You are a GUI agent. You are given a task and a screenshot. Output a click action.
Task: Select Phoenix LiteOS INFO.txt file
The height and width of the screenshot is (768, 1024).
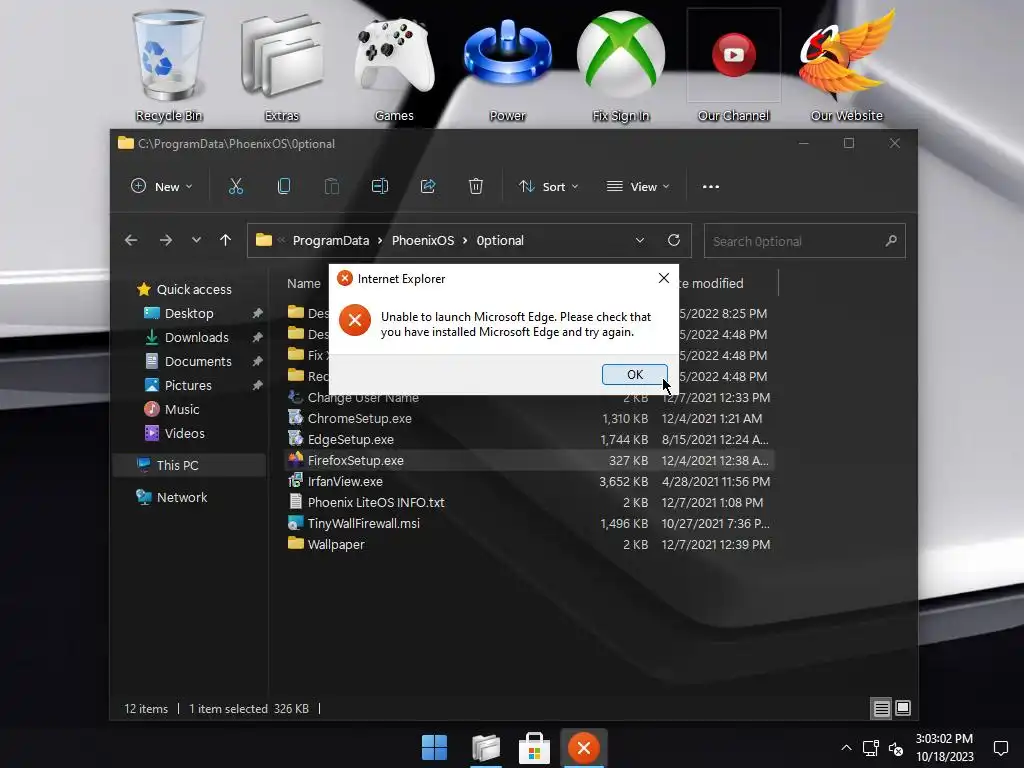(x=530, y=502)
